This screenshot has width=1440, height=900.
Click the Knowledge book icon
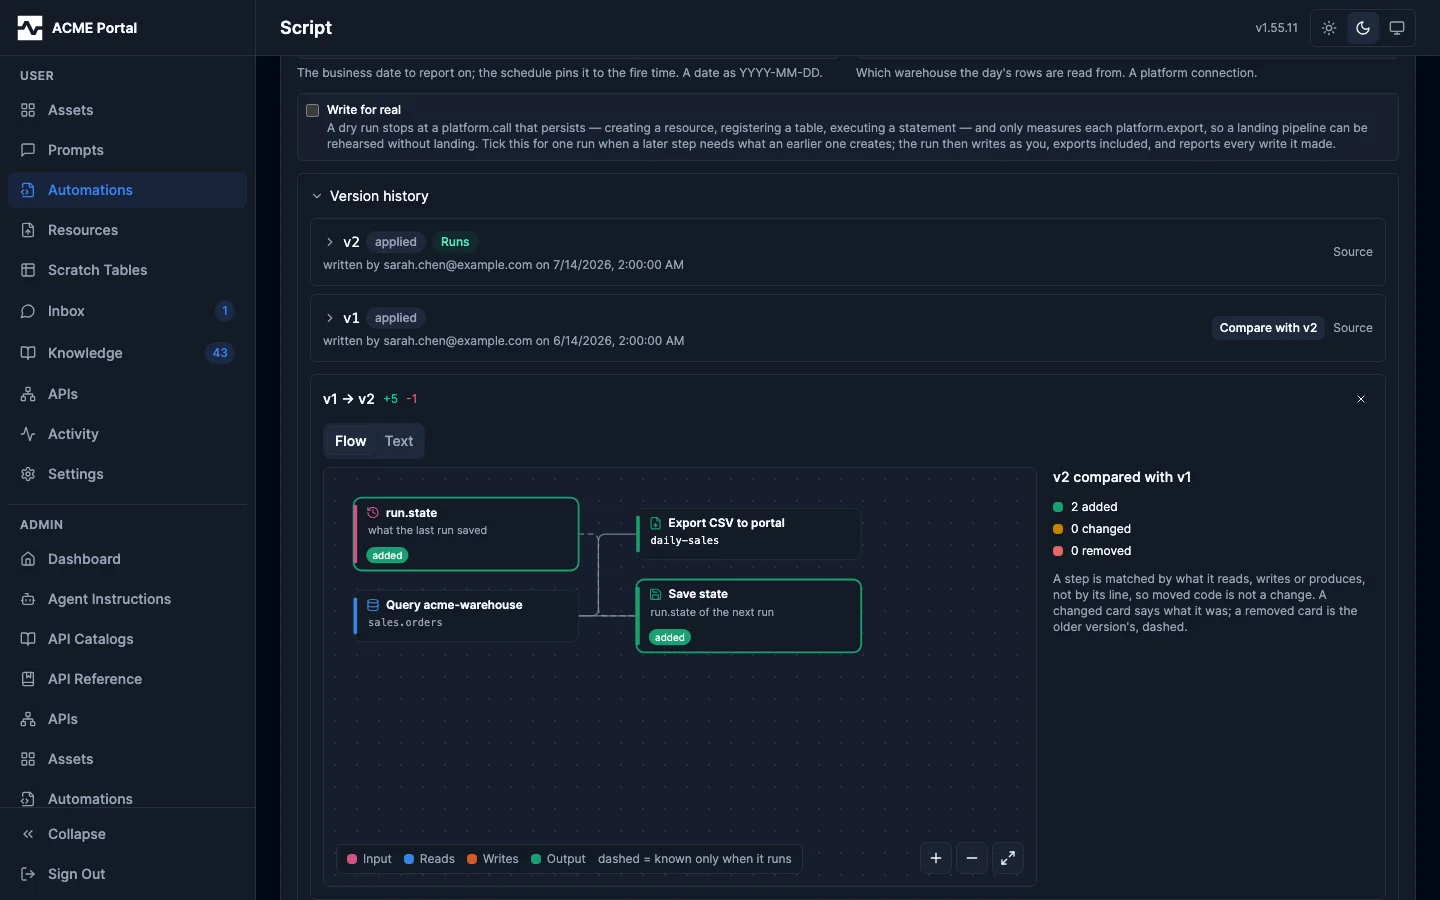(x=28, y=353)
